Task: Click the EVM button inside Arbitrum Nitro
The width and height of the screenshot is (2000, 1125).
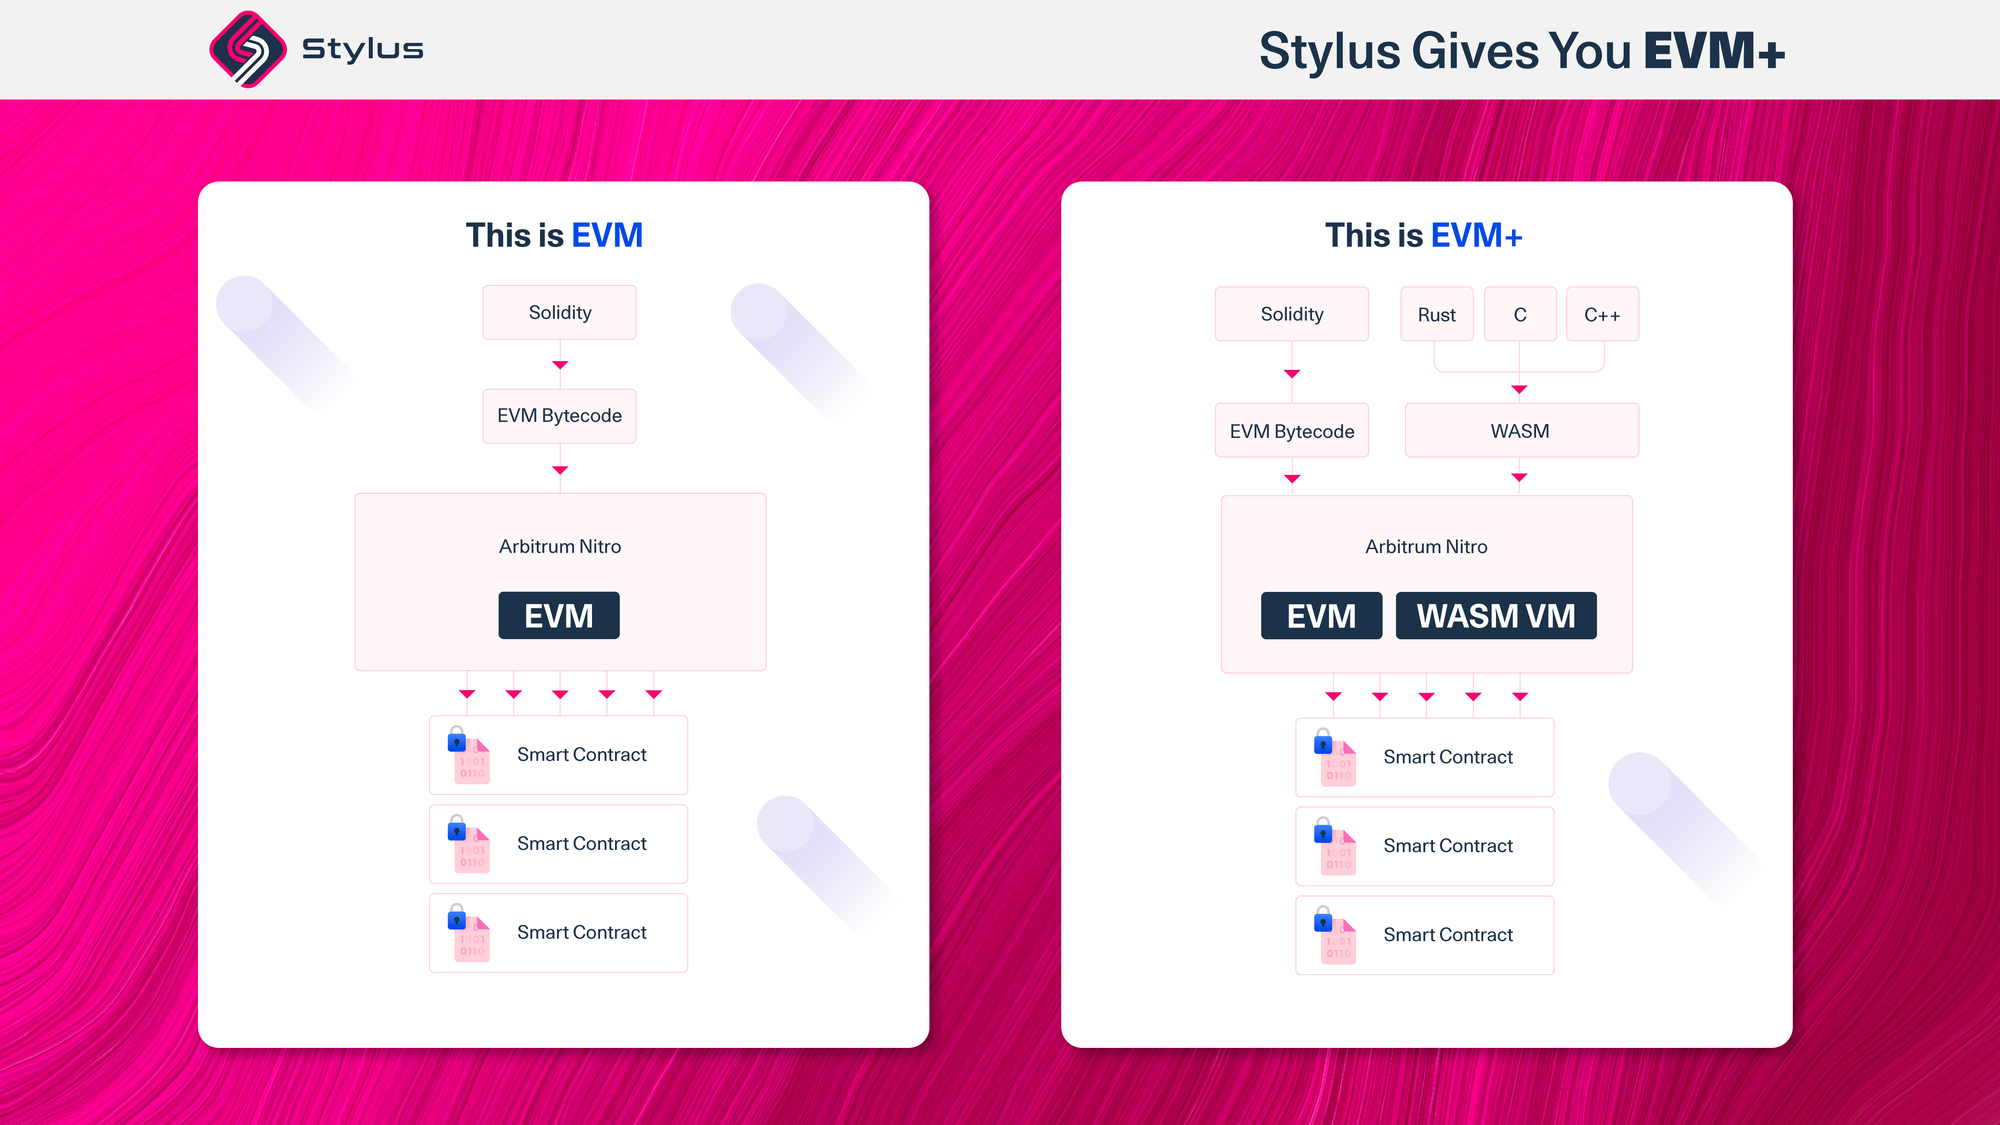Action: pyautogui.click(x=560, y=615)
